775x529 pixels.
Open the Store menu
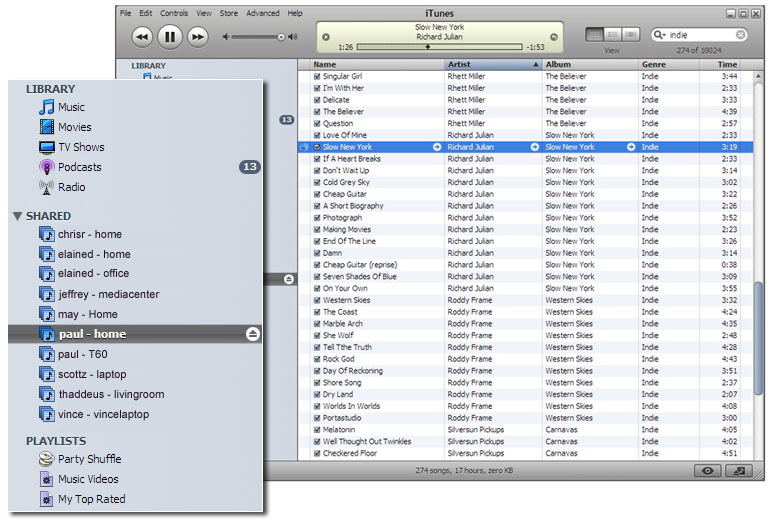click(x=228, y=13)
